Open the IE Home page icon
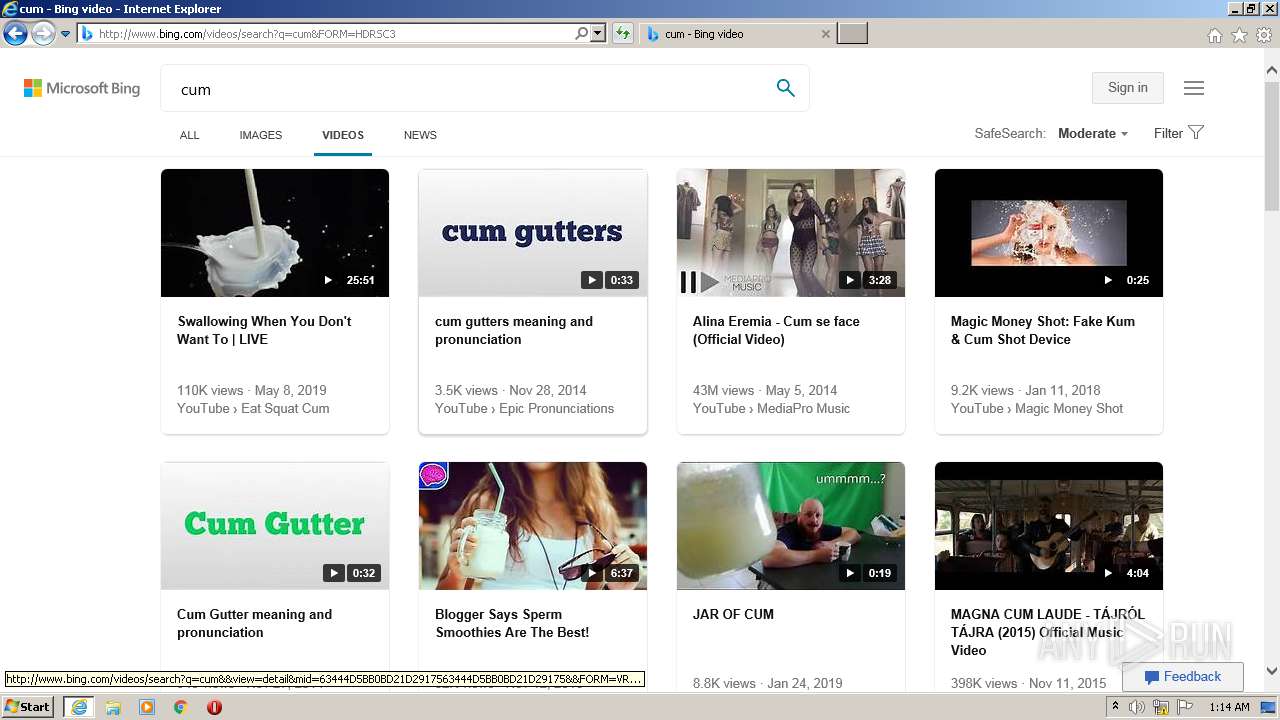The width and height of the screenshot is (1280, 720). click(1214, 35)
